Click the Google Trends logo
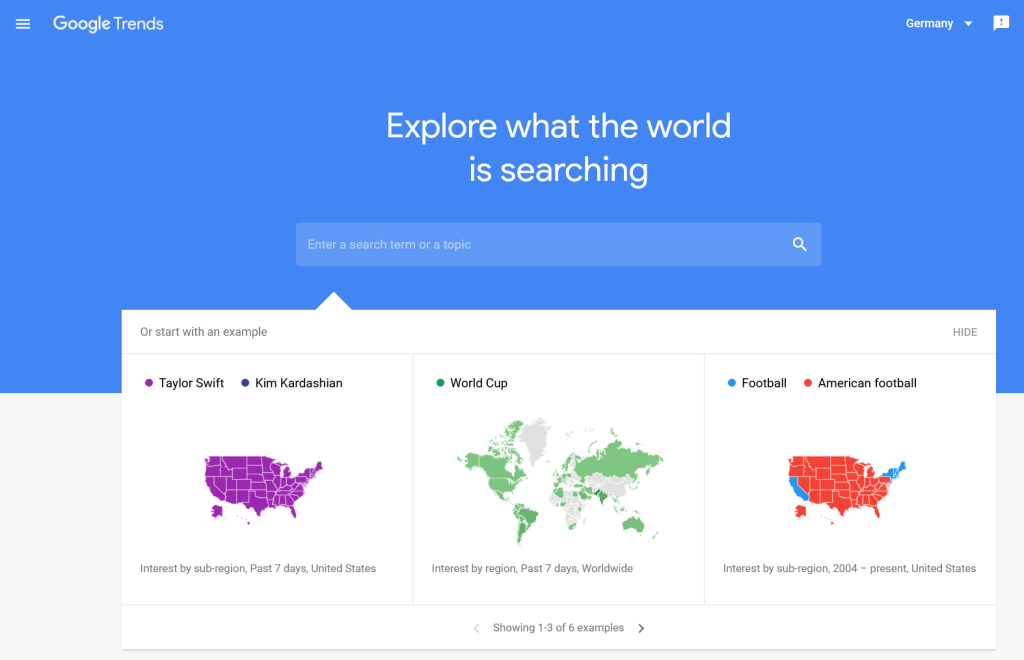 (x=108, y=24)
